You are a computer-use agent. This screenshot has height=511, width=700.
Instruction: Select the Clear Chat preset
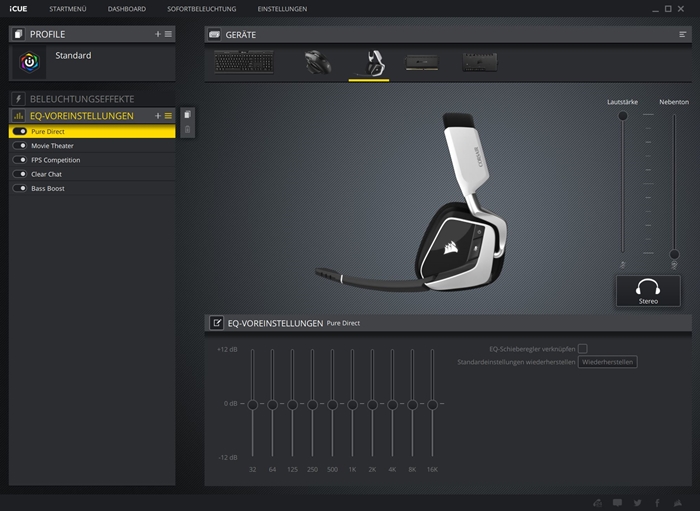click(92, 174)
